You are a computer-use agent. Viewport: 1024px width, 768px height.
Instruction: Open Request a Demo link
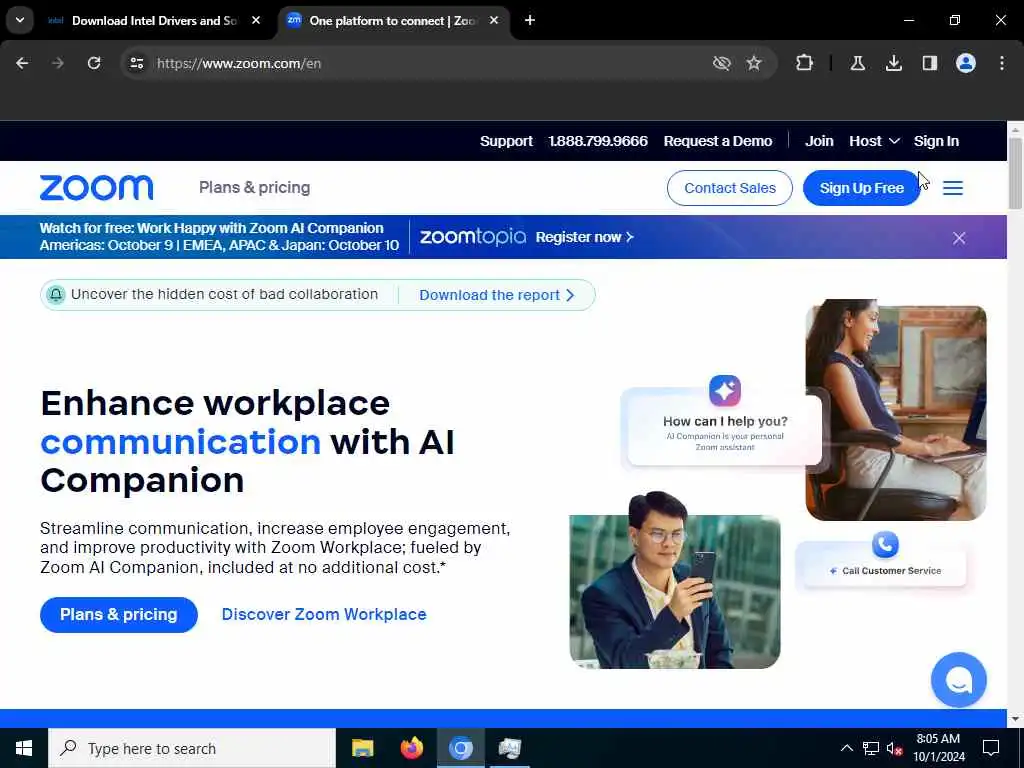tap(718, 141)
